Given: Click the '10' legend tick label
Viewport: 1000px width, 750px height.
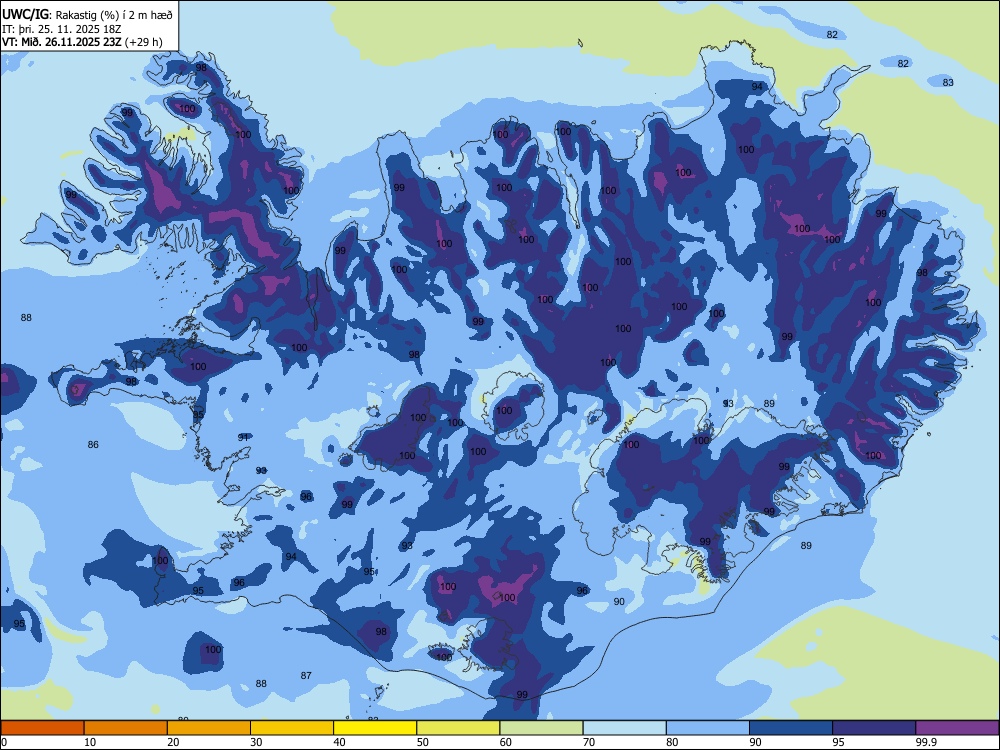Looking at the screenshot, I should (x=90, y=742).
